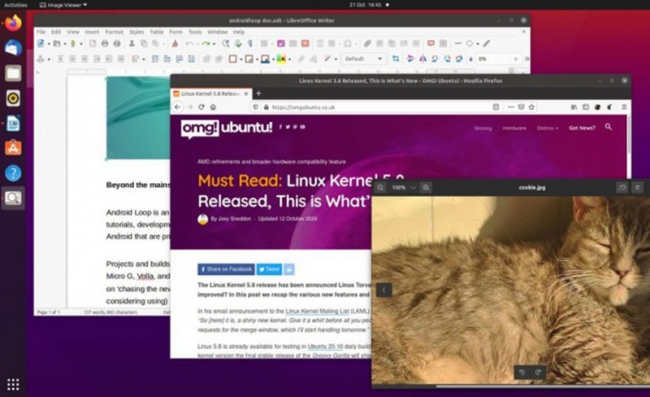Open the Format menu in Writer
The height and width of the screenshot is (397, 650).
114,32
